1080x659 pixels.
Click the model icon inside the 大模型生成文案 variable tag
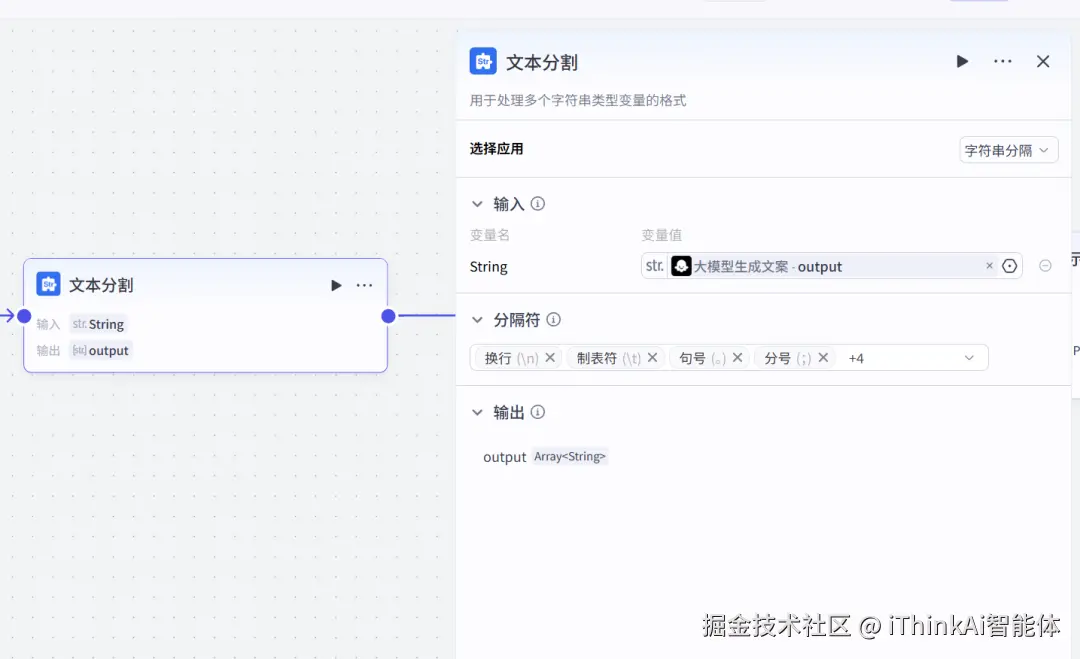click(x=681, y=266)
